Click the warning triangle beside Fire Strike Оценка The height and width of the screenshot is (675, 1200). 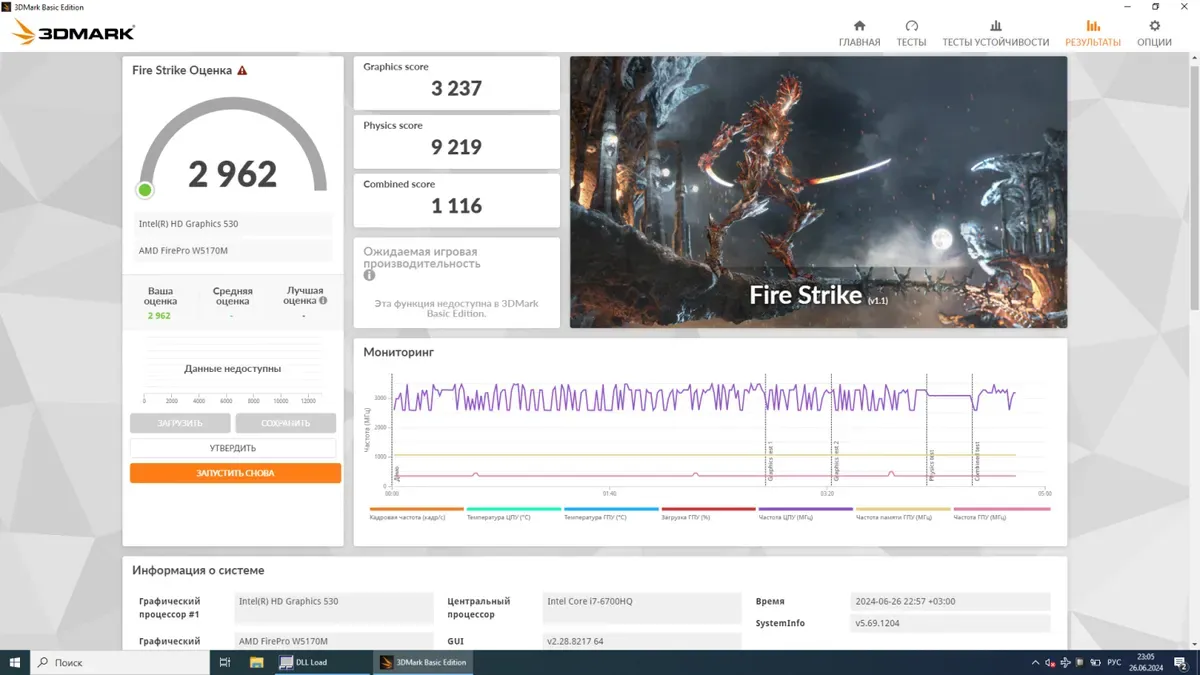click(242, 71)
